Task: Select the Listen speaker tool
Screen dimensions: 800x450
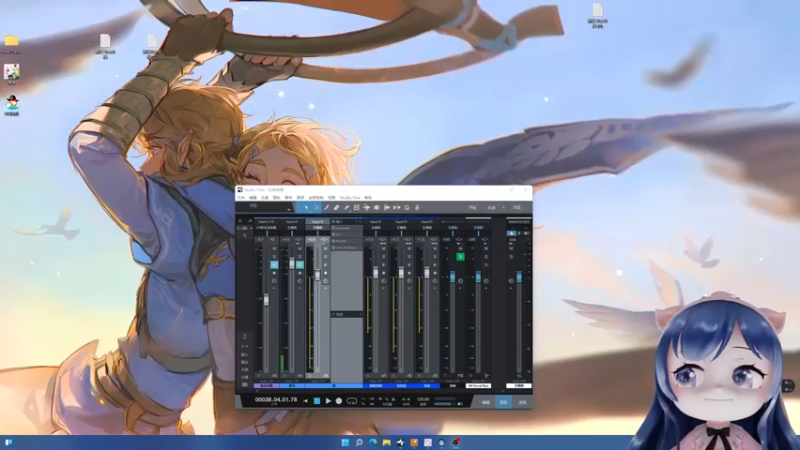Action: pyautogui.click(x=377, y=208)
